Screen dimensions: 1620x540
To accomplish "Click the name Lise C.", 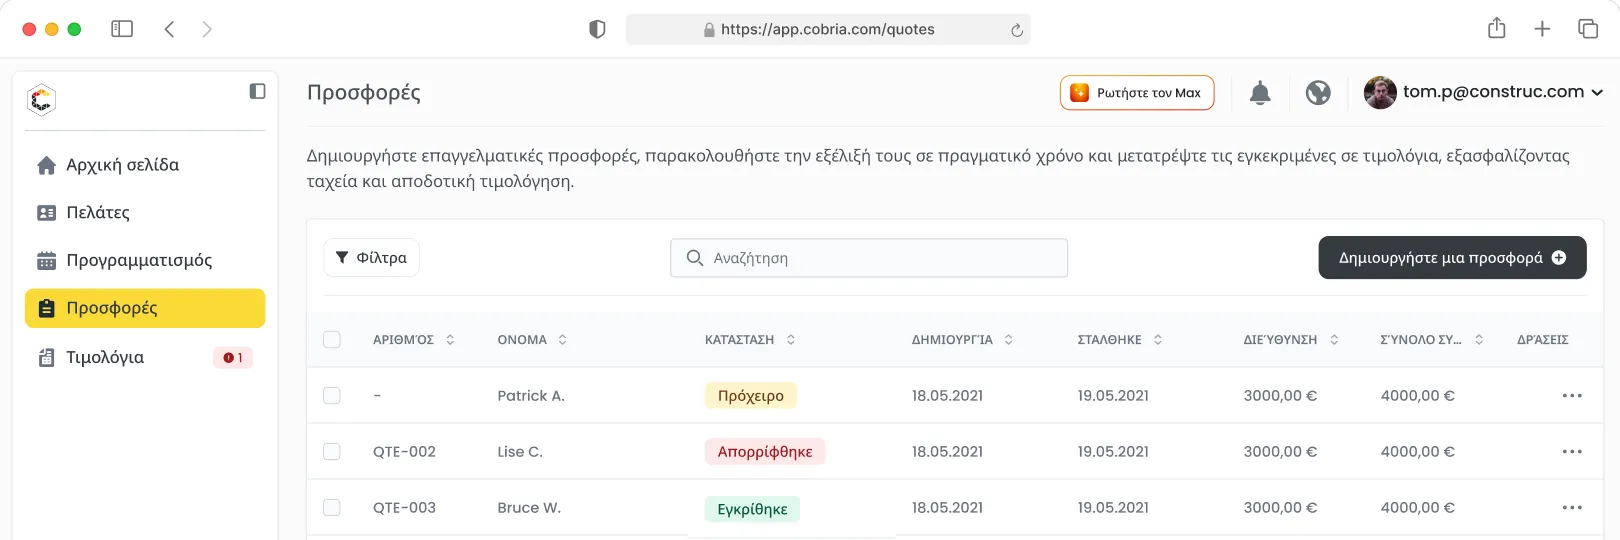I will (520, 452).
